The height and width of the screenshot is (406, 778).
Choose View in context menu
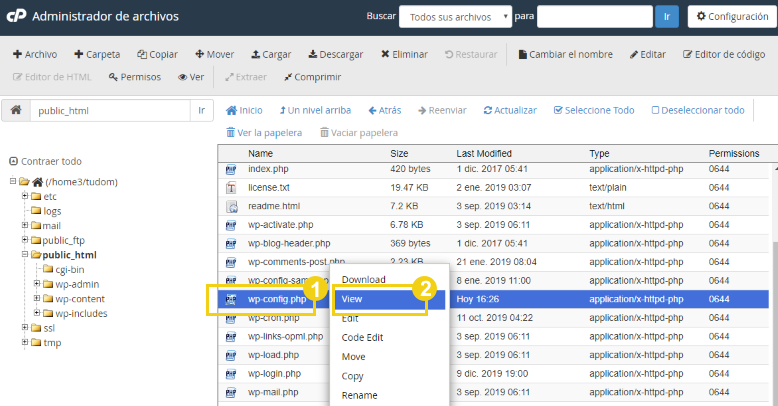[x=389, y=299]
